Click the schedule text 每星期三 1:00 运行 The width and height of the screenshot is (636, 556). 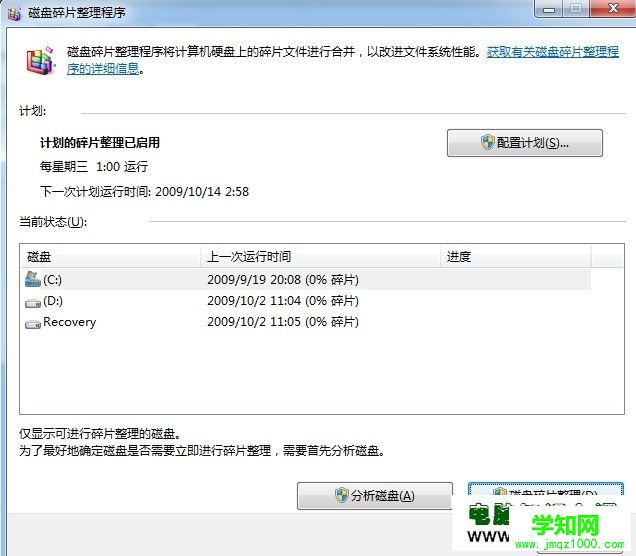tap(94, 167)
